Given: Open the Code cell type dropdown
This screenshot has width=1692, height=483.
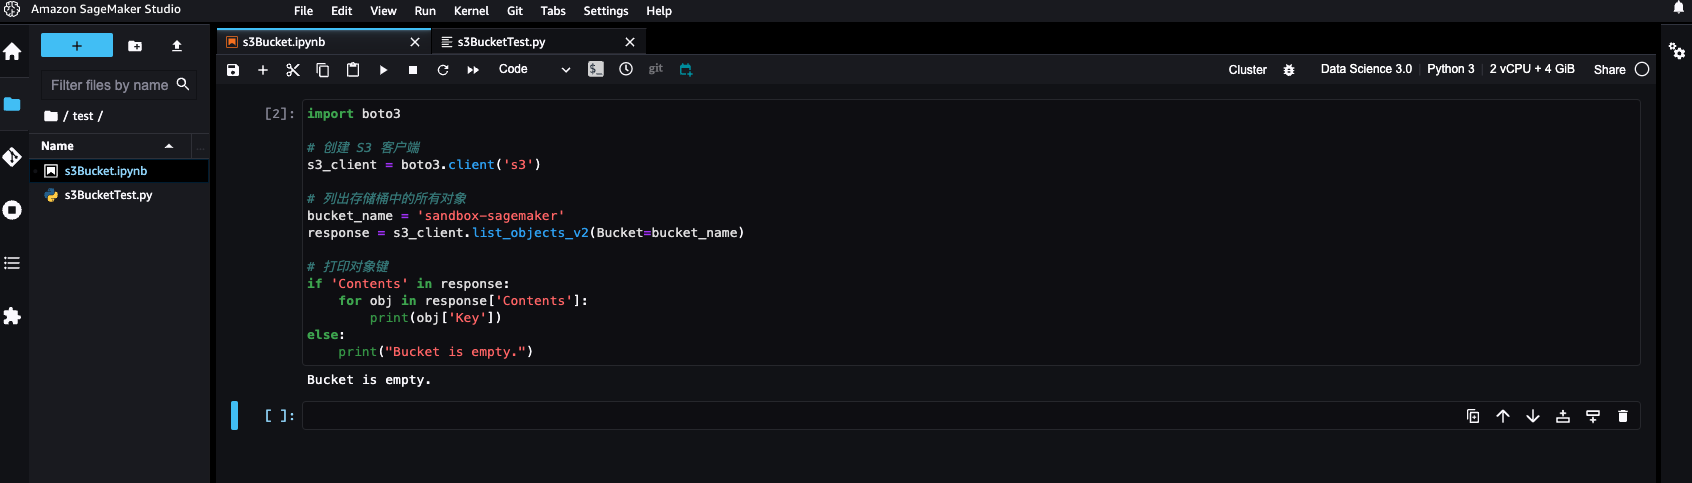Looking at the screenshot, I should point(535,70).
